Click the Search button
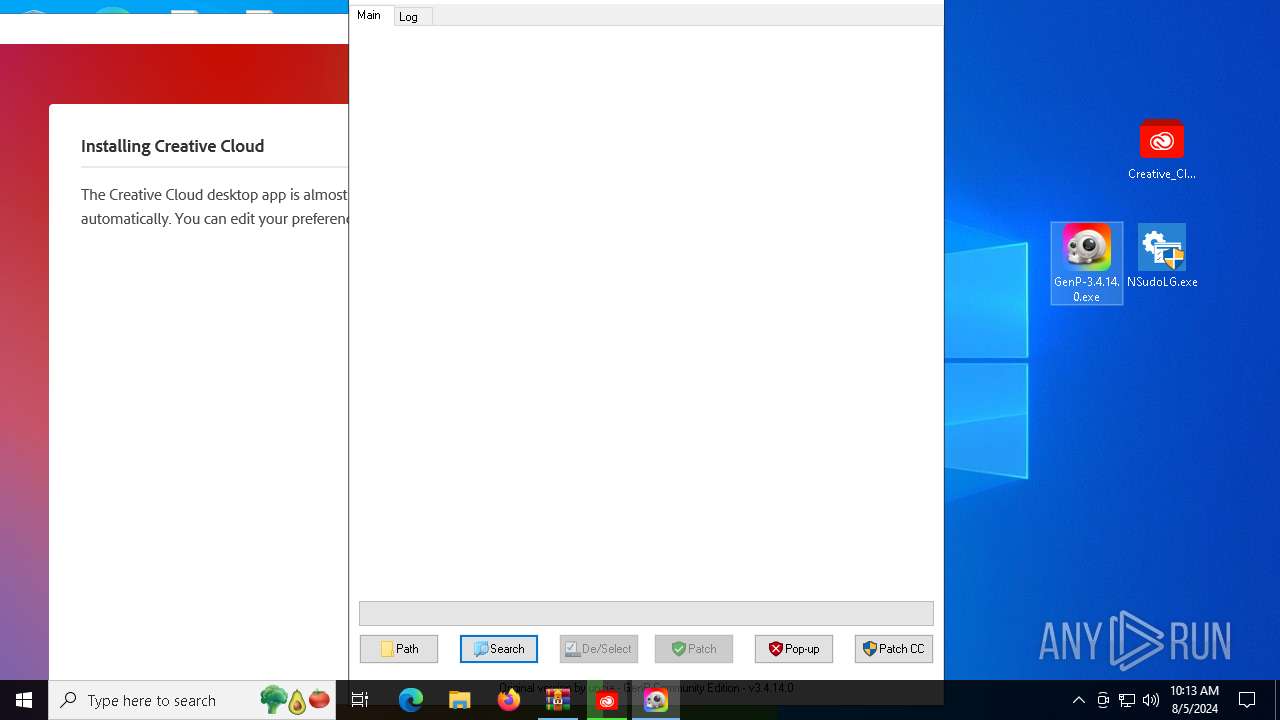This screenshot has height=720, width=1280. pyautogui.click(x=499, y=649)
